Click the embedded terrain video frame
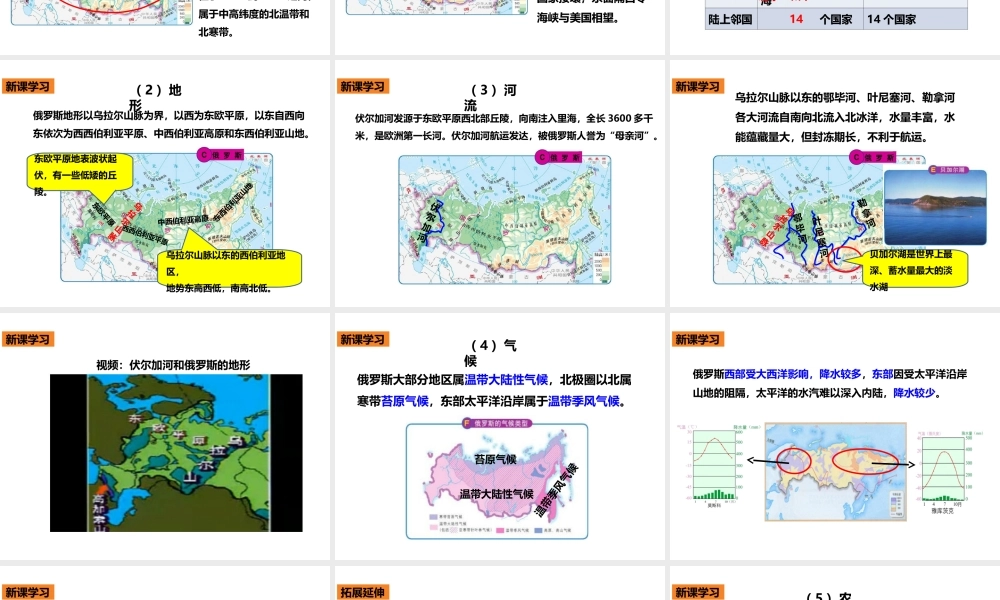Screen dimensions: 1000x600 [176, 453]
